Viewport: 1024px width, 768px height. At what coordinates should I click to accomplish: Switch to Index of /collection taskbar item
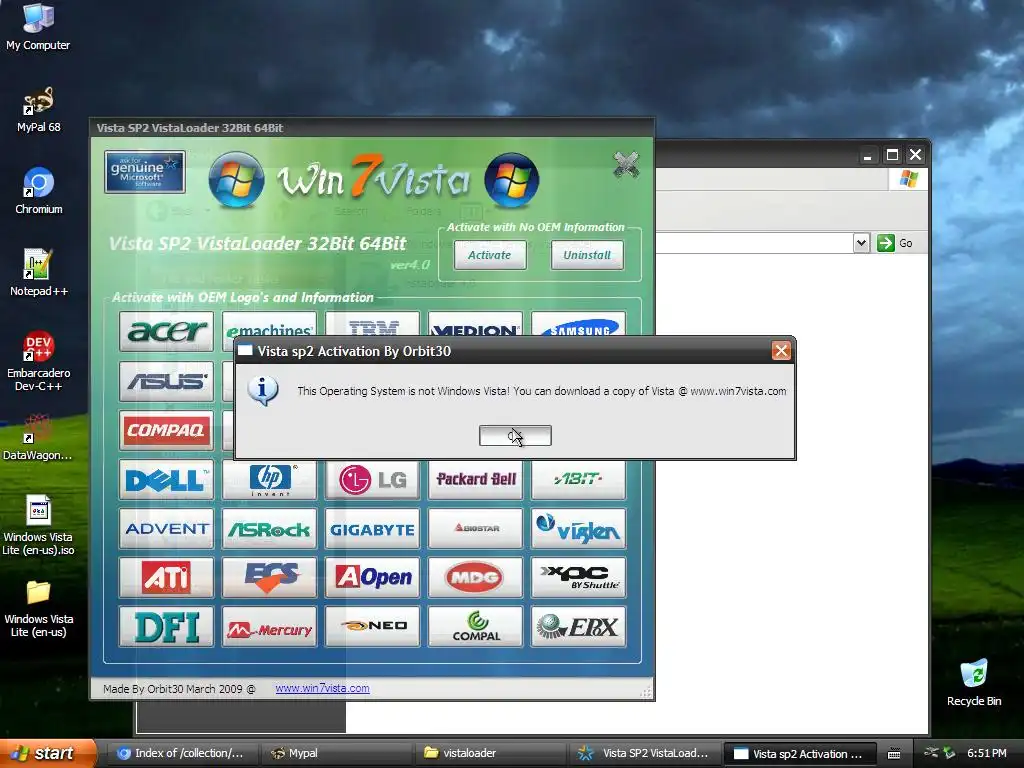181,753
